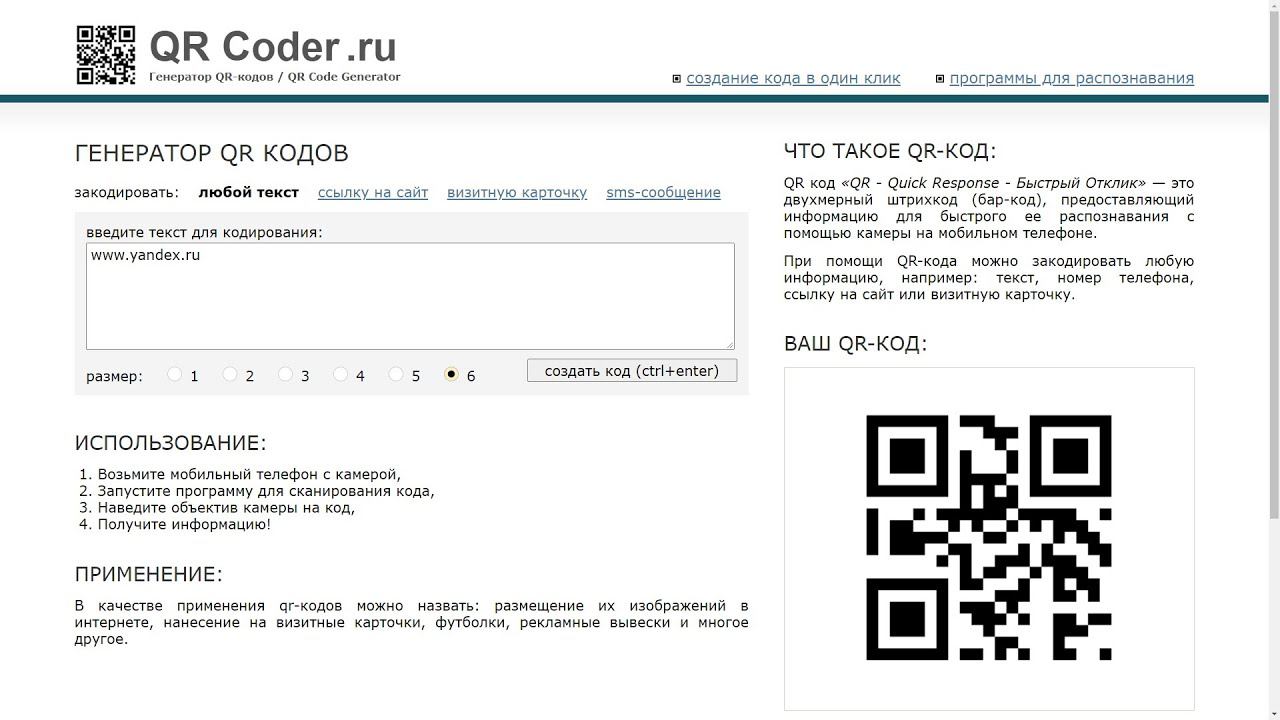Click list item 'Возьмите мобильный телефон с камерой'
The image size is (1280, 720).
249,475
